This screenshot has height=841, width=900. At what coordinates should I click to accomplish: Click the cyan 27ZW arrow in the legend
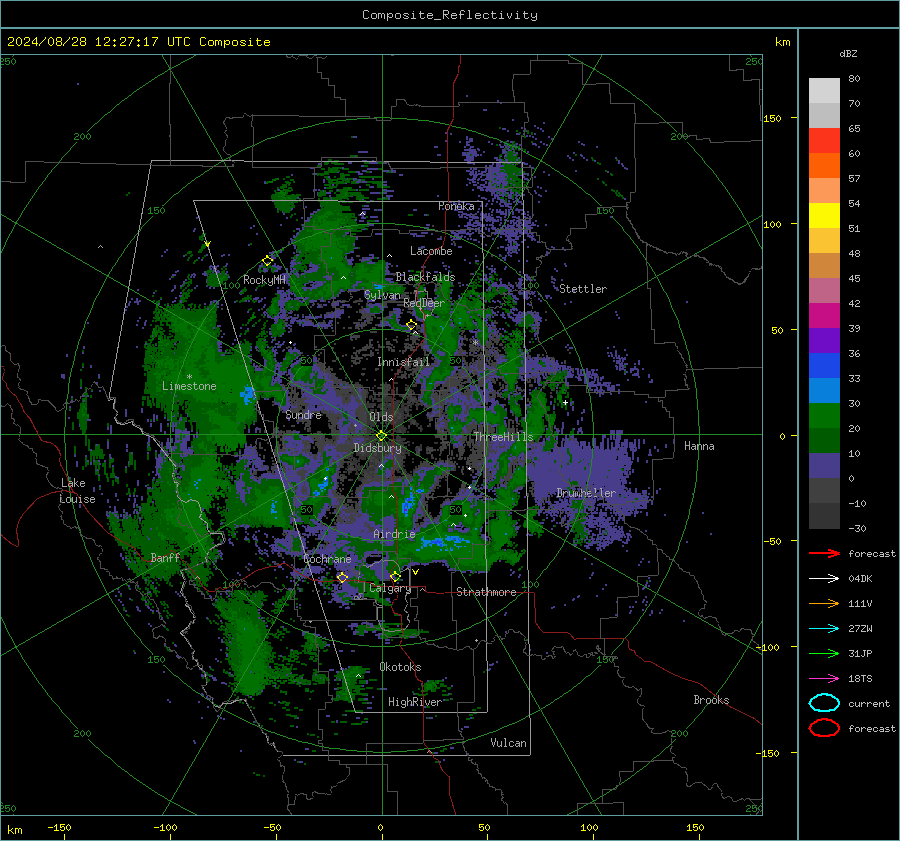click(x=824, y=629)
